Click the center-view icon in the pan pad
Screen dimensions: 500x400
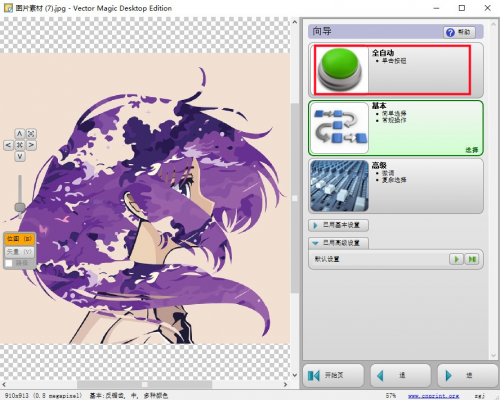[x=20, y=145]
